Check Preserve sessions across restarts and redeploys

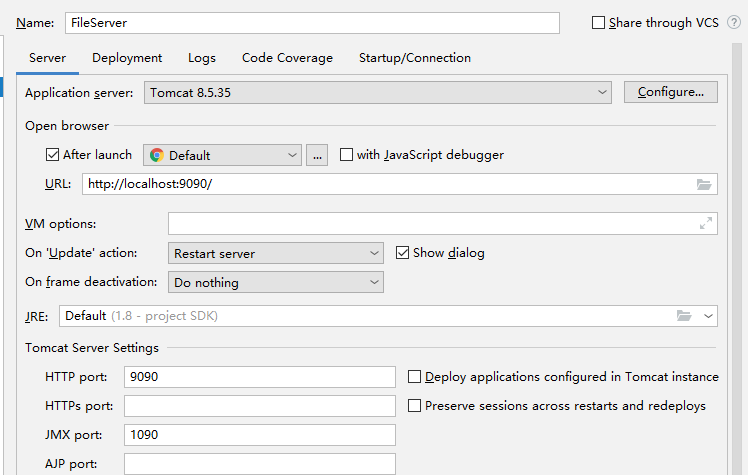coord(414,405)
